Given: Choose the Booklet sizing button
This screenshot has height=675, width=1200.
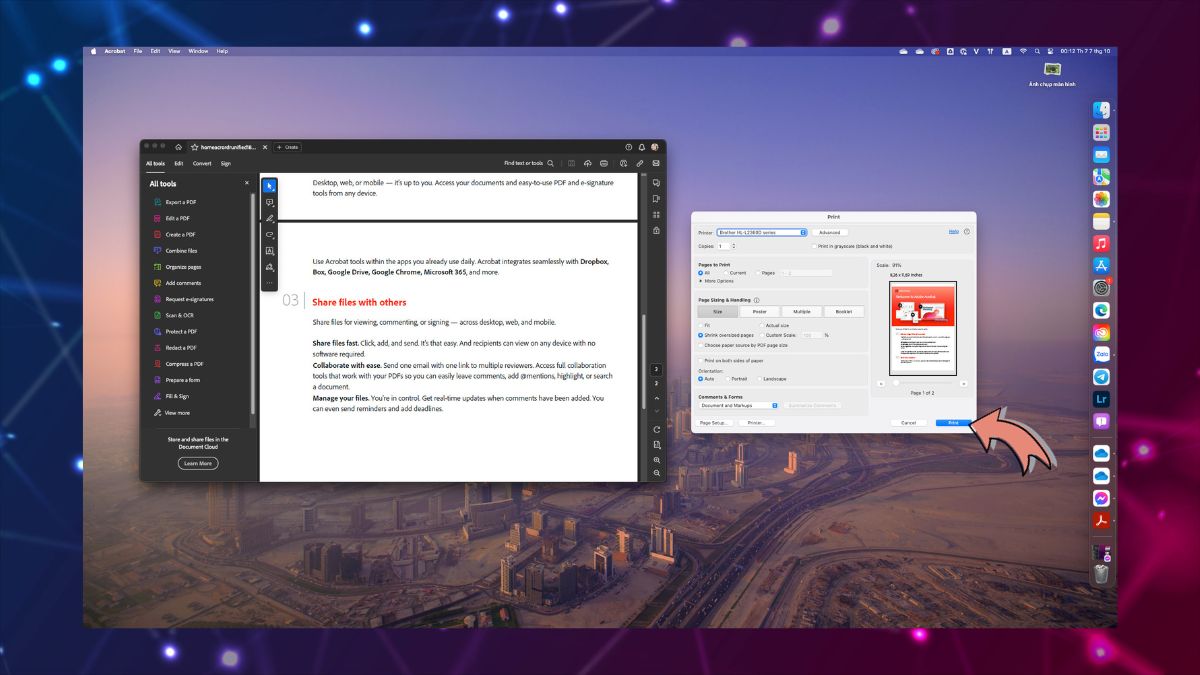Looking at the screenshot, I should 844,312.
